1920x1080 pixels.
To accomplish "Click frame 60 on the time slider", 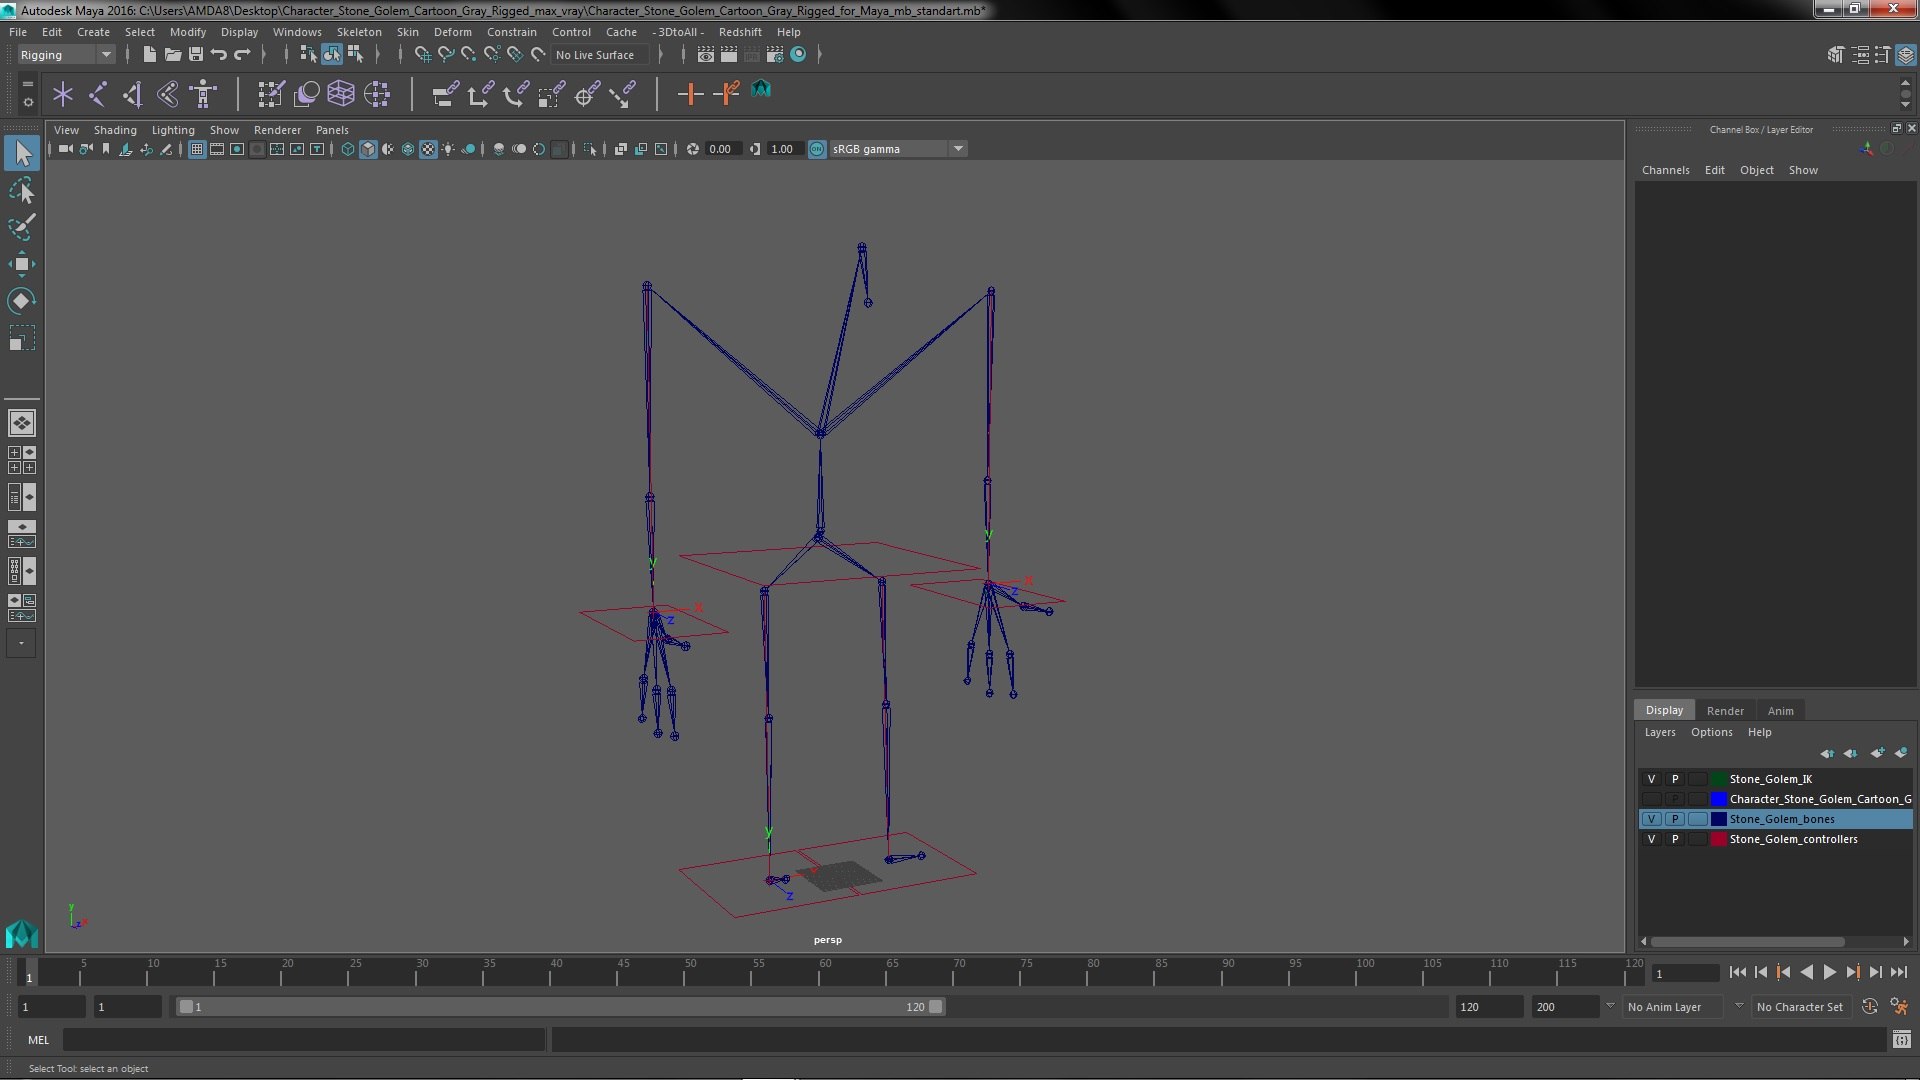I will coord(825,972).
